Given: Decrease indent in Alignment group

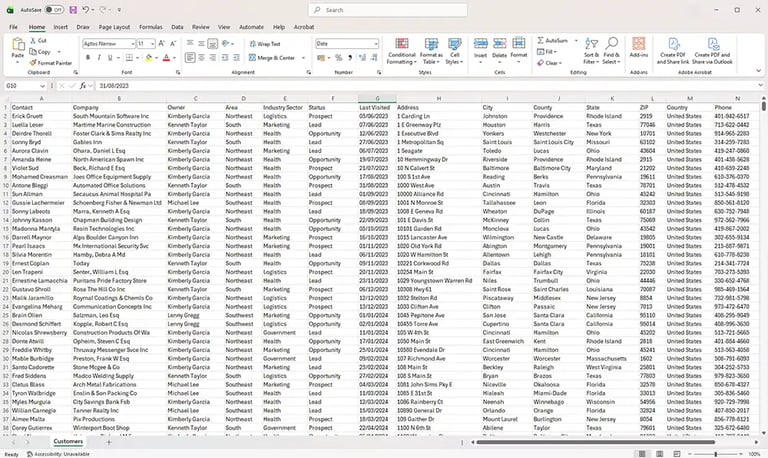Looking at the screenshot, I should 225,58.
